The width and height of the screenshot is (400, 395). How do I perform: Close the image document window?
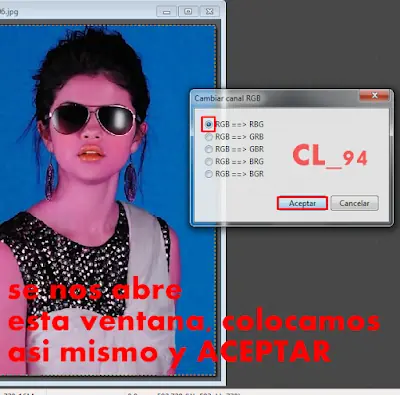click(x=209, y=12)
